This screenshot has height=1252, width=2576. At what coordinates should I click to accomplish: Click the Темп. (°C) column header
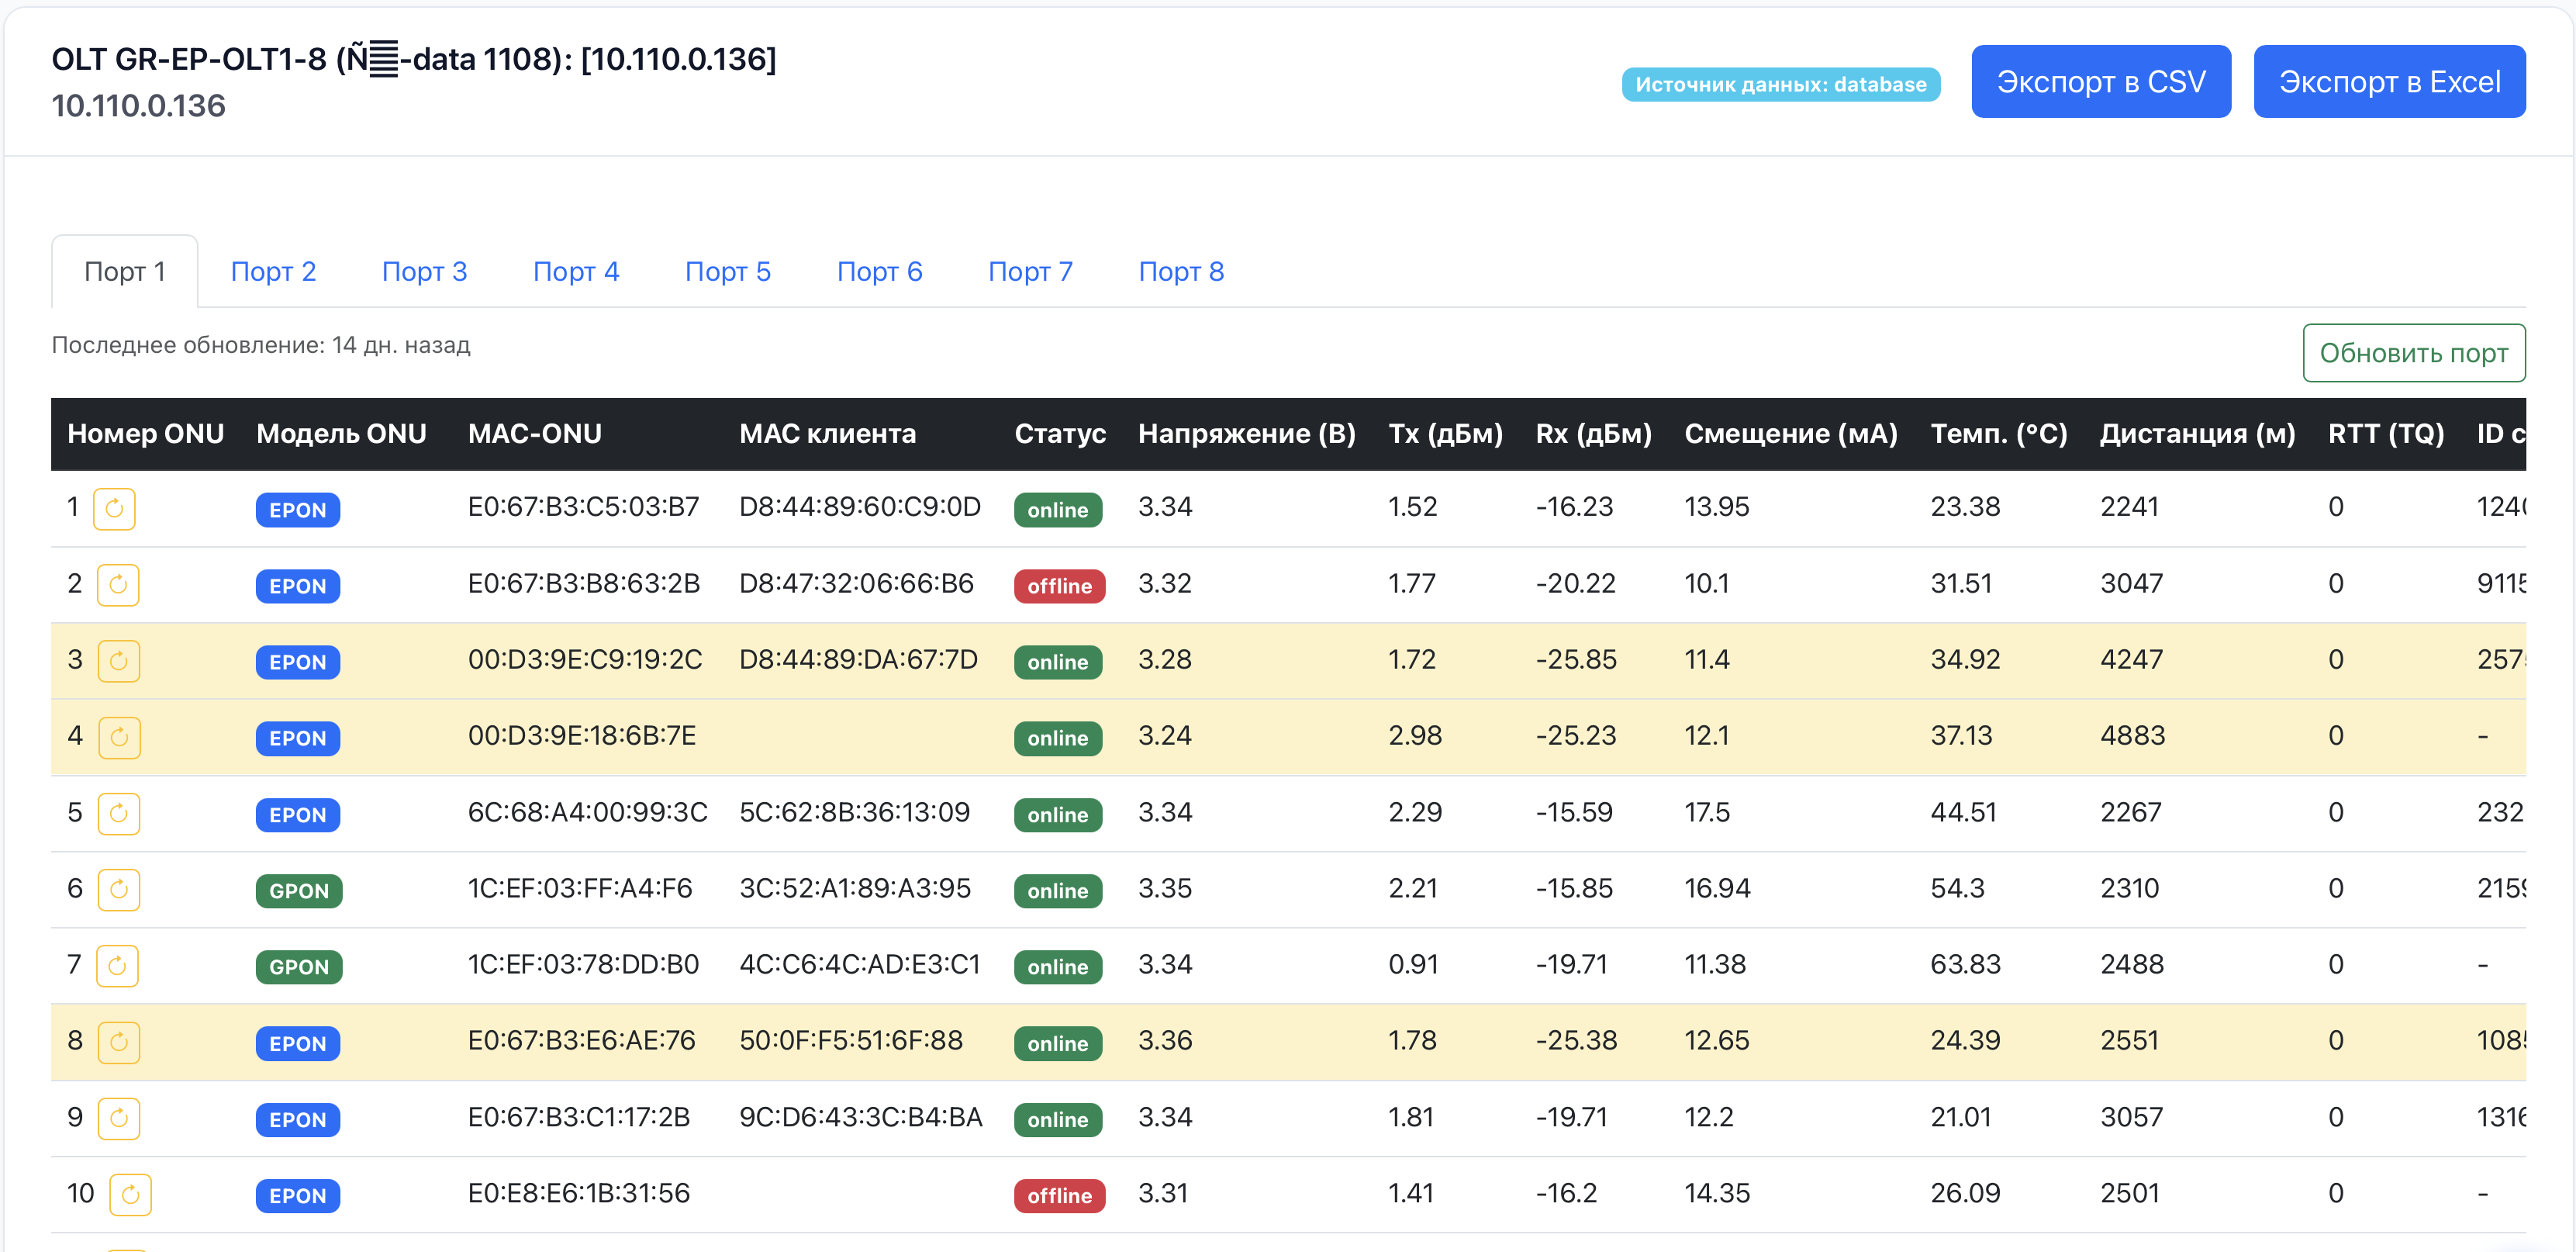click(x=1999, y=434)
